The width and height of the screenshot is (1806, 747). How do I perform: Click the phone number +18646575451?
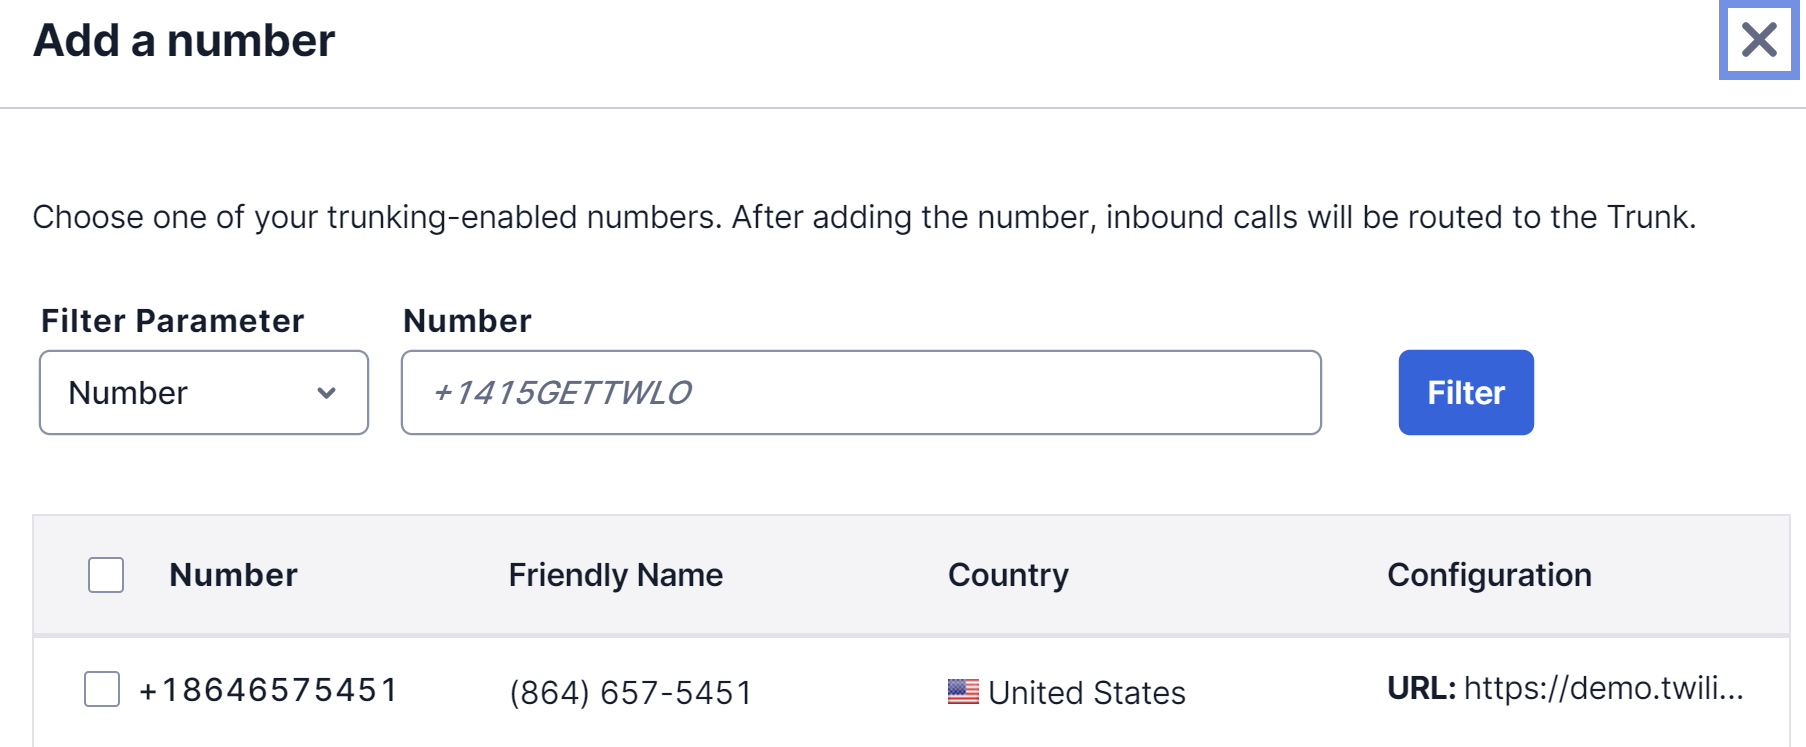pyautogui.click(x=268, y=690)
